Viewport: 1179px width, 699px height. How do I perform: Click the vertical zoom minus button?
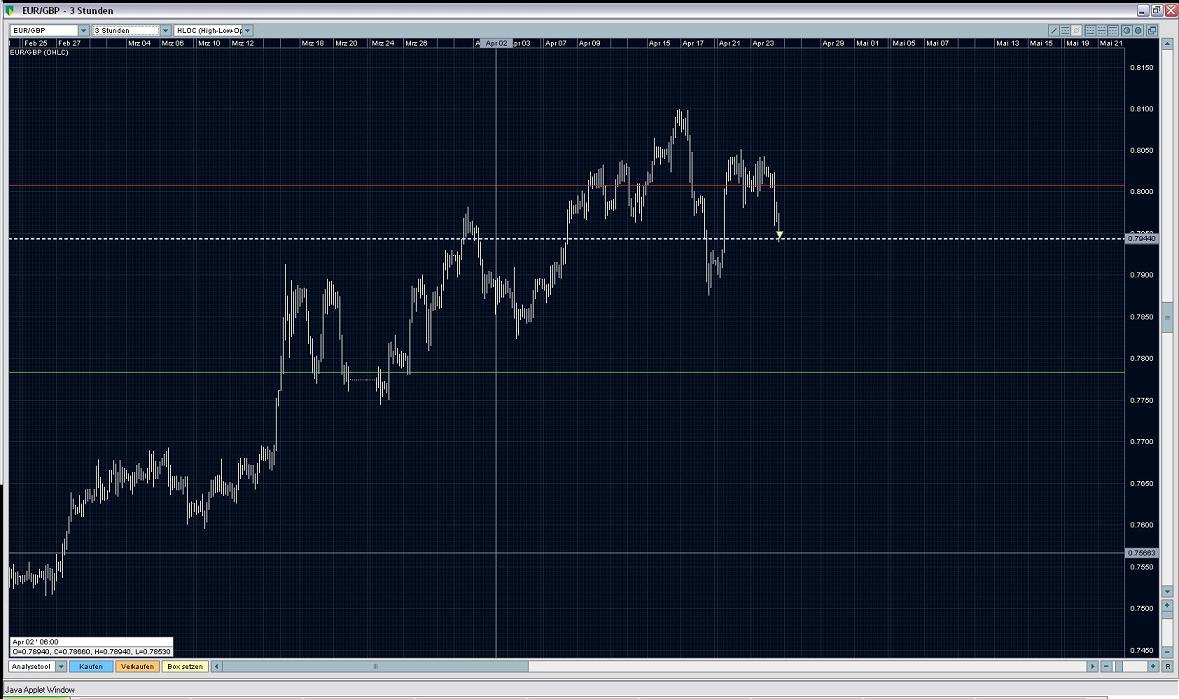tap(1167, 652)
